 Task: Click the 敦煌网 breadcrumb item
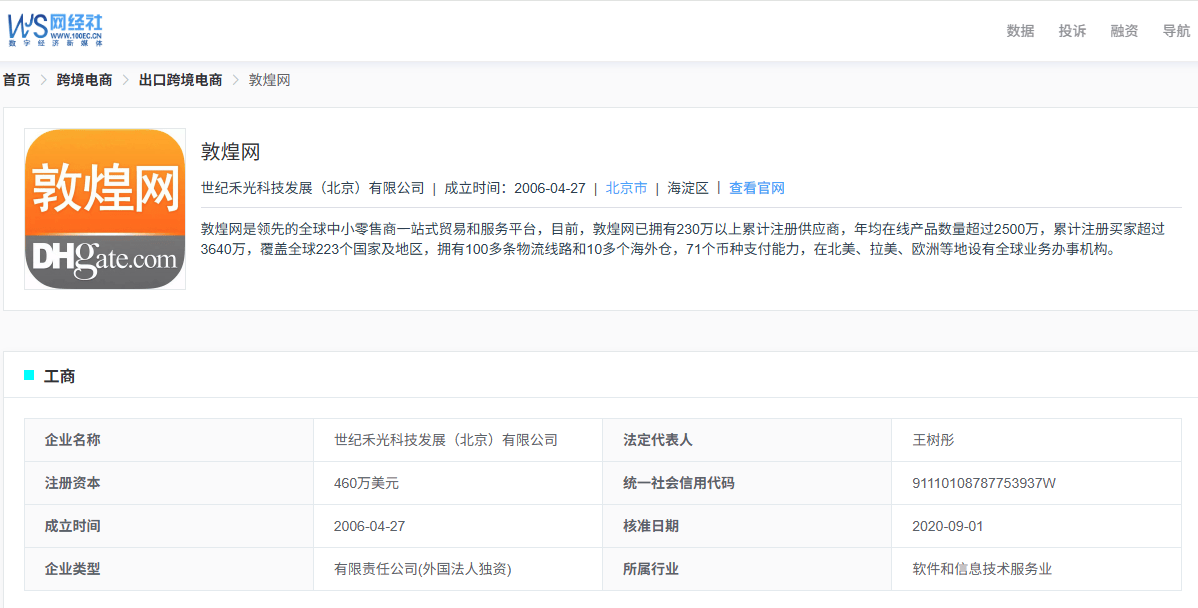pos(270,80)
